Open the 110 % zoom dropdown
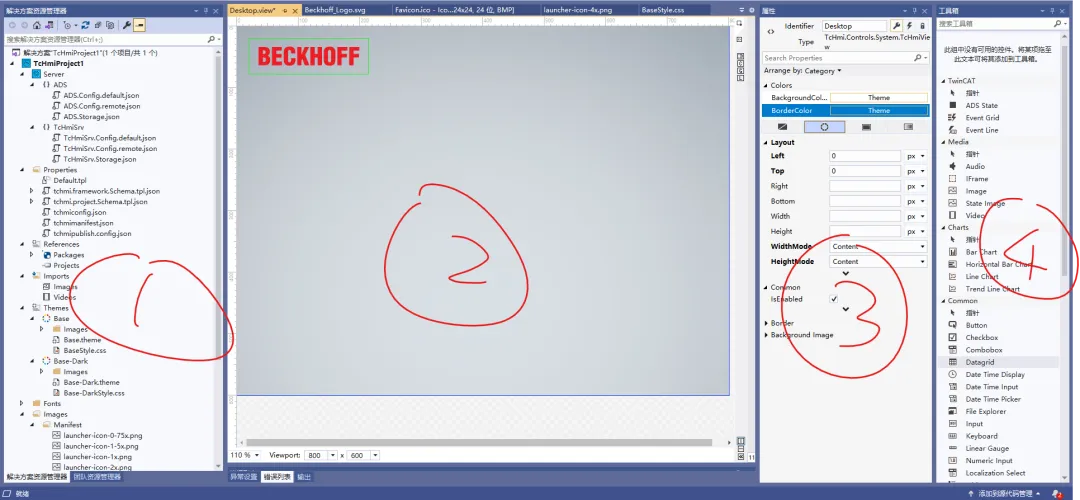1080x500 pixels. 245,455
